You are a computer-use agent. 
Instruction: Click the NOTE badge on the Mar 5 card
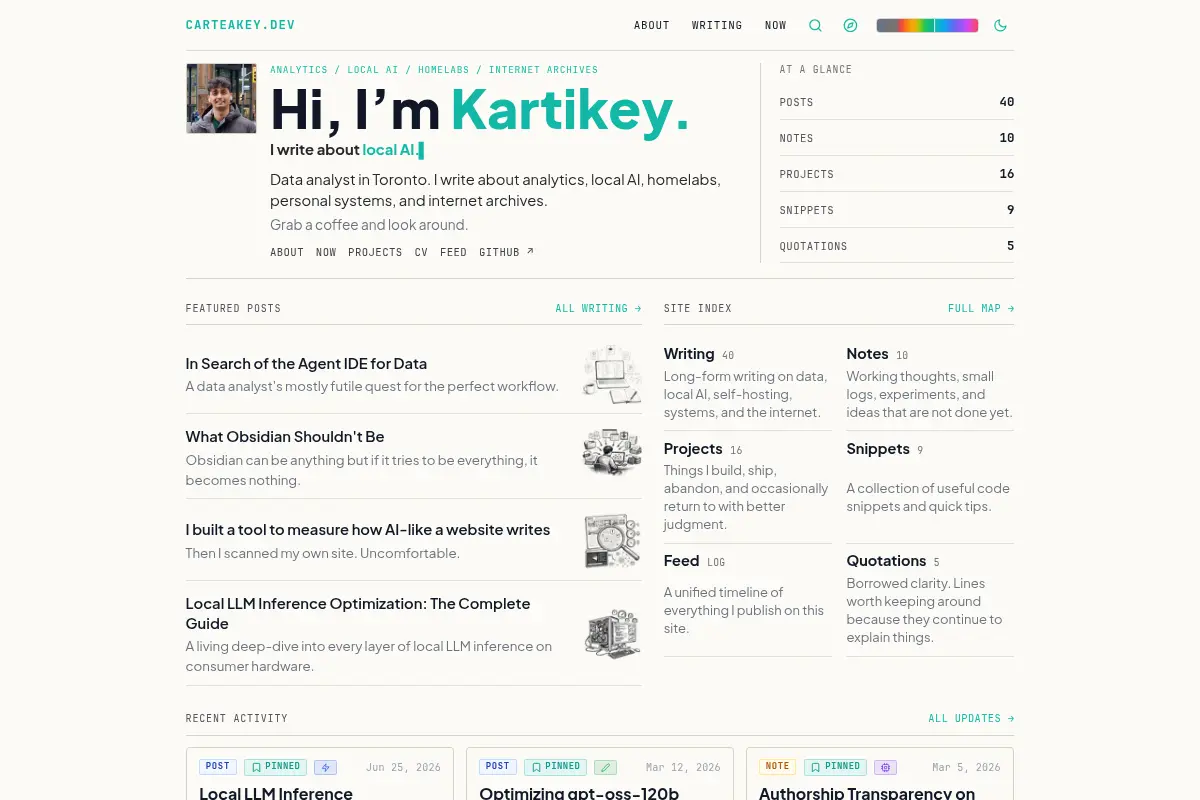(x=778, y=767)
